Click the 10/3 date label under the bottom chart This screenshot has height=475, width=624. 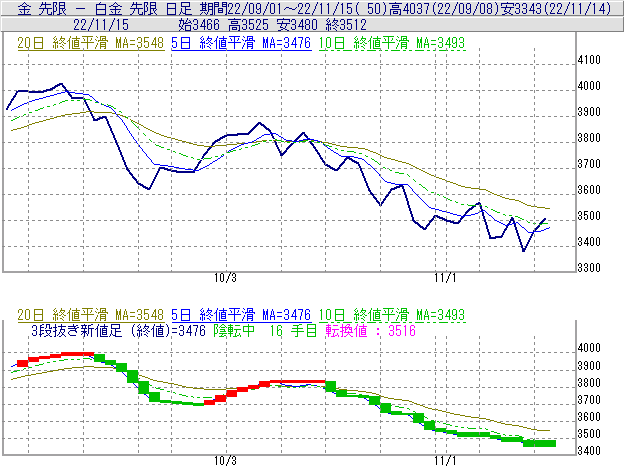(x=226, y=461)
